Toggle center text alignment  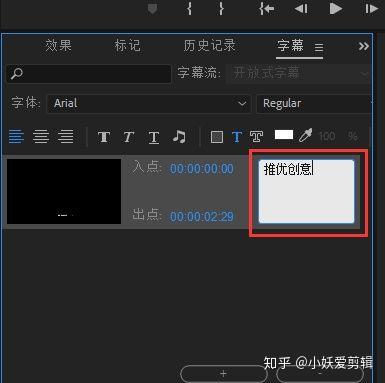[41, 137]
